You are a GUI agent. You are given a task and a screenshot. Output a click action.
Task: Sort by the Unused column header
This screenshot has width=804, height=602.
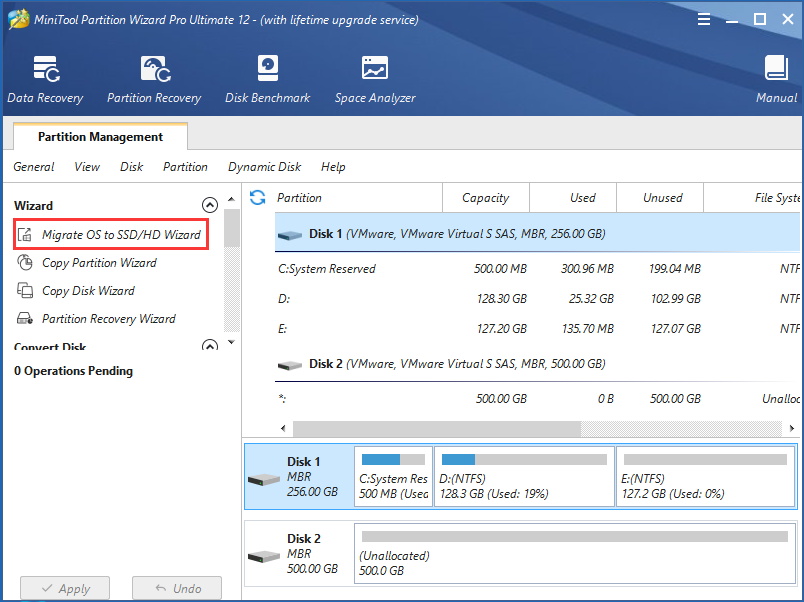coord(660,198)
